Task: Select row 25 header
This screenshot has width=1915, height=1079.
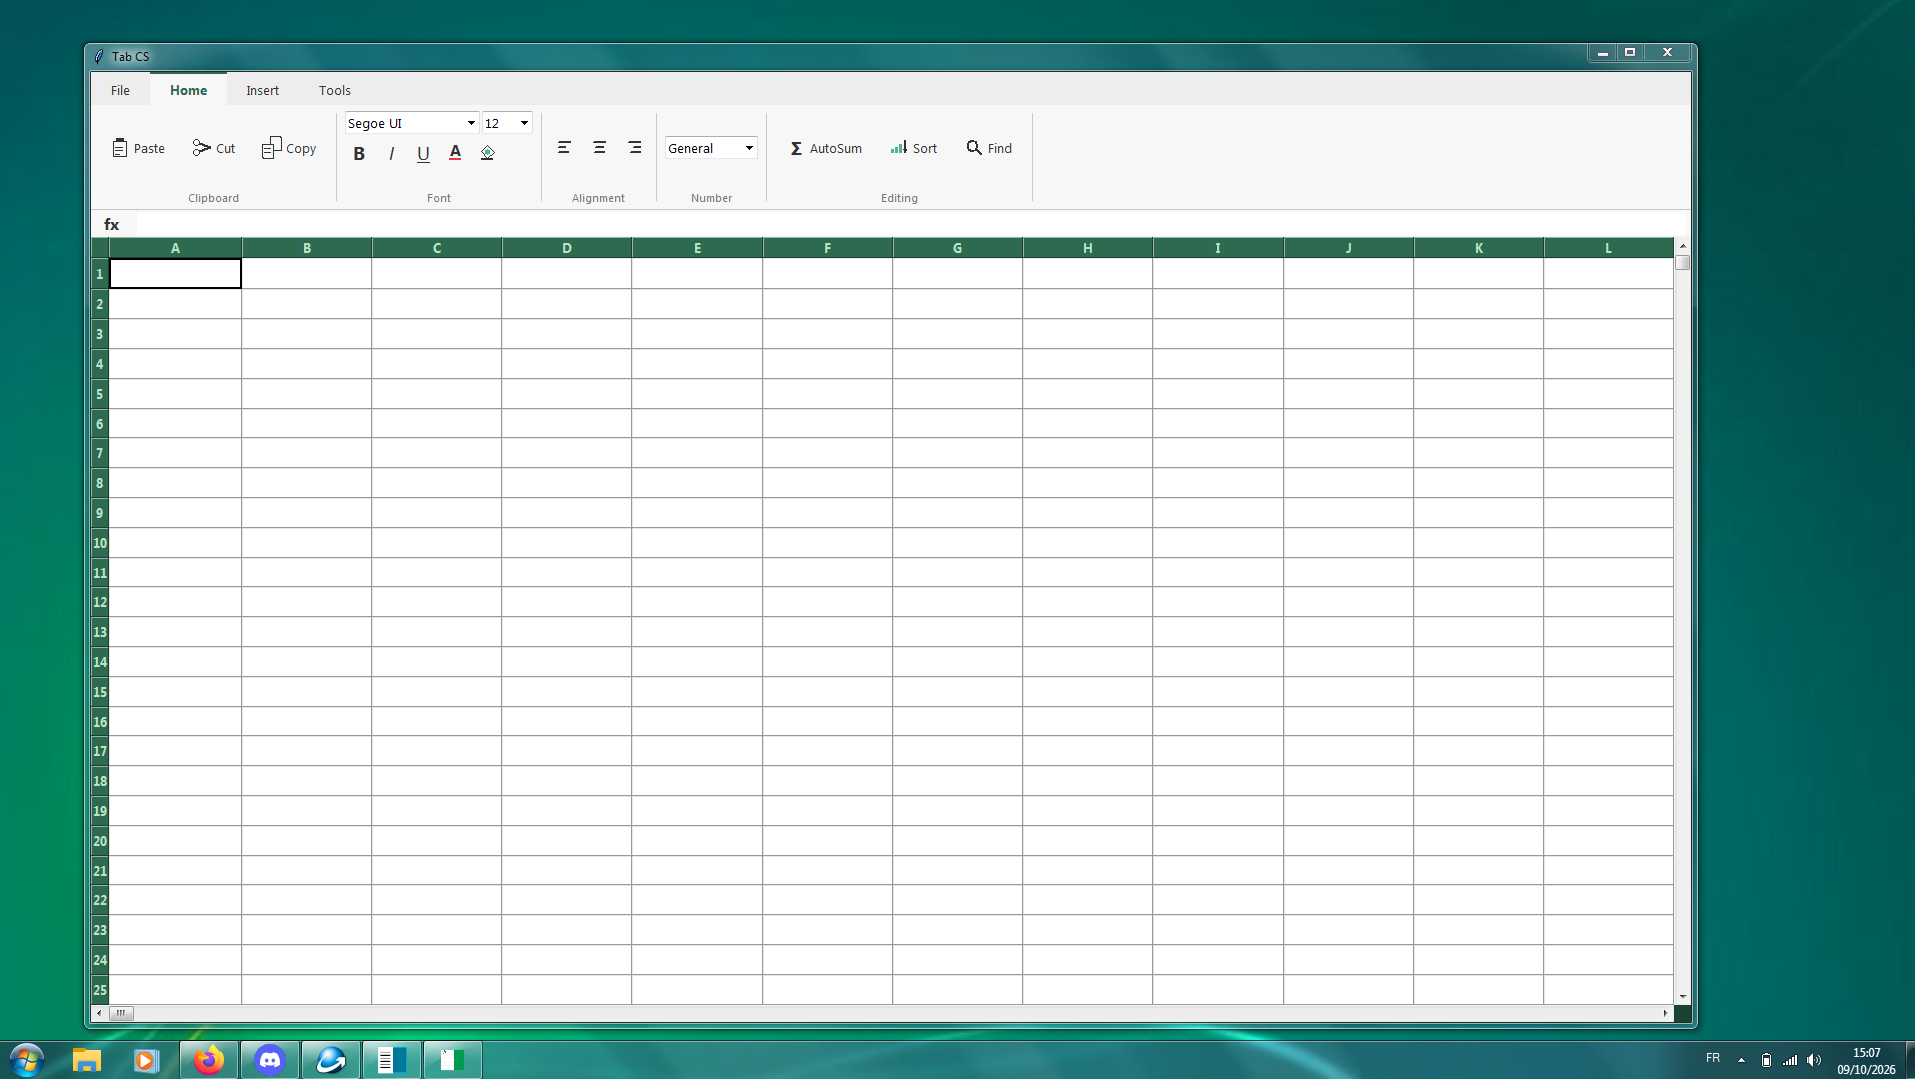Action: (x=100, y=990)
